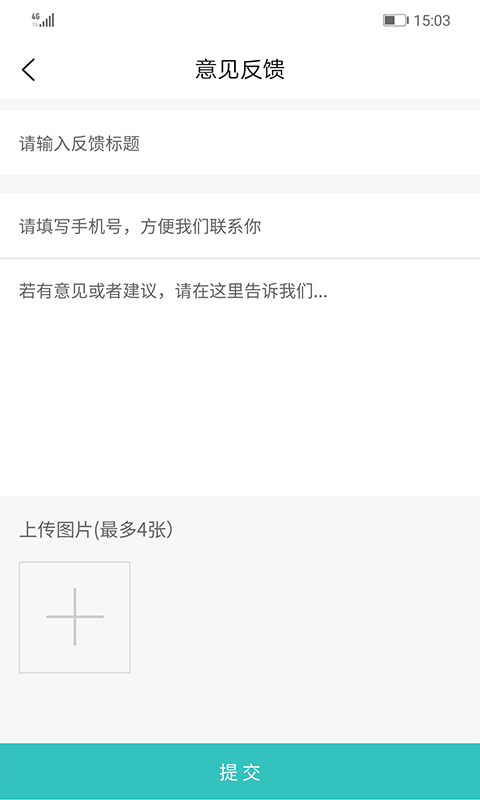Viewport: 480px width, 800px height.
Task: Tap gray area below the image upload box
Action: coord(240,708)
